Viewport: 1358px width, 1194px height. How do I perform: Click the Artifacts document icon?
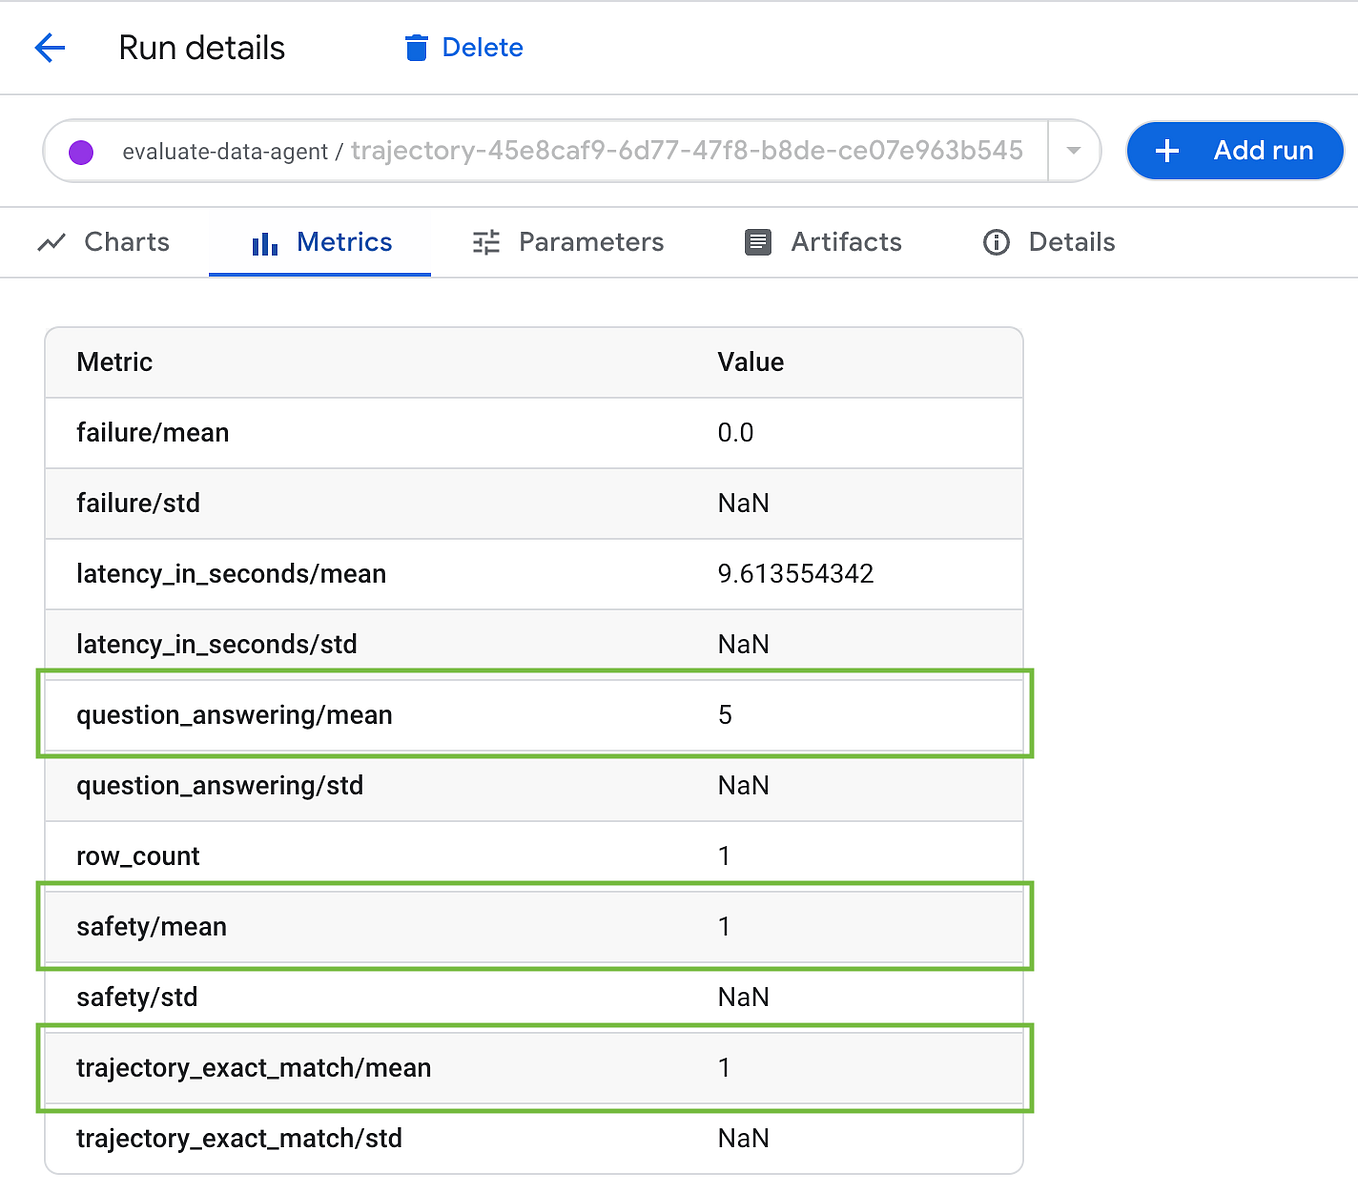tap(757, 242)
